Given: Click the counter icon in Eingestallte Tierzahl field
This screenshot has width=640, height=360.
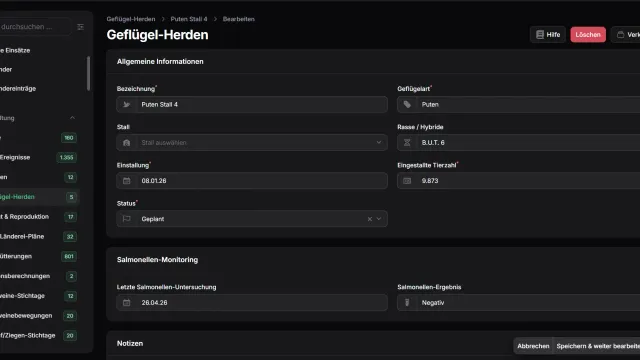Looking at the screenshot, I should click(407, 181).
